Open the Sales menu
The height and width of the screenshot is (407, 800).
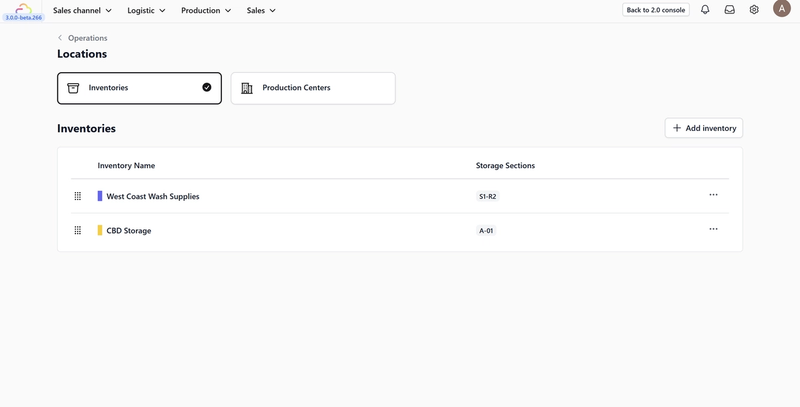pyautogui.click(x=261, y=10)
